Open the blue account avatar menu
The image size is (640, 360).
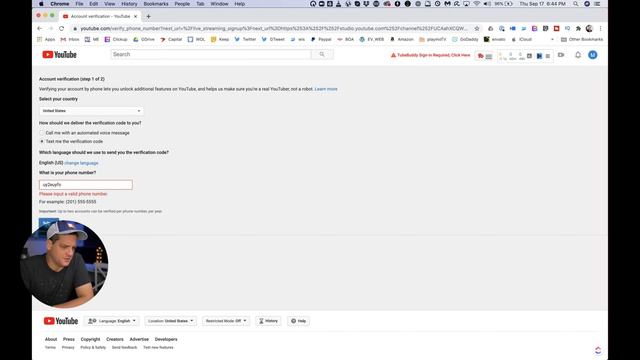click(593, 55)
